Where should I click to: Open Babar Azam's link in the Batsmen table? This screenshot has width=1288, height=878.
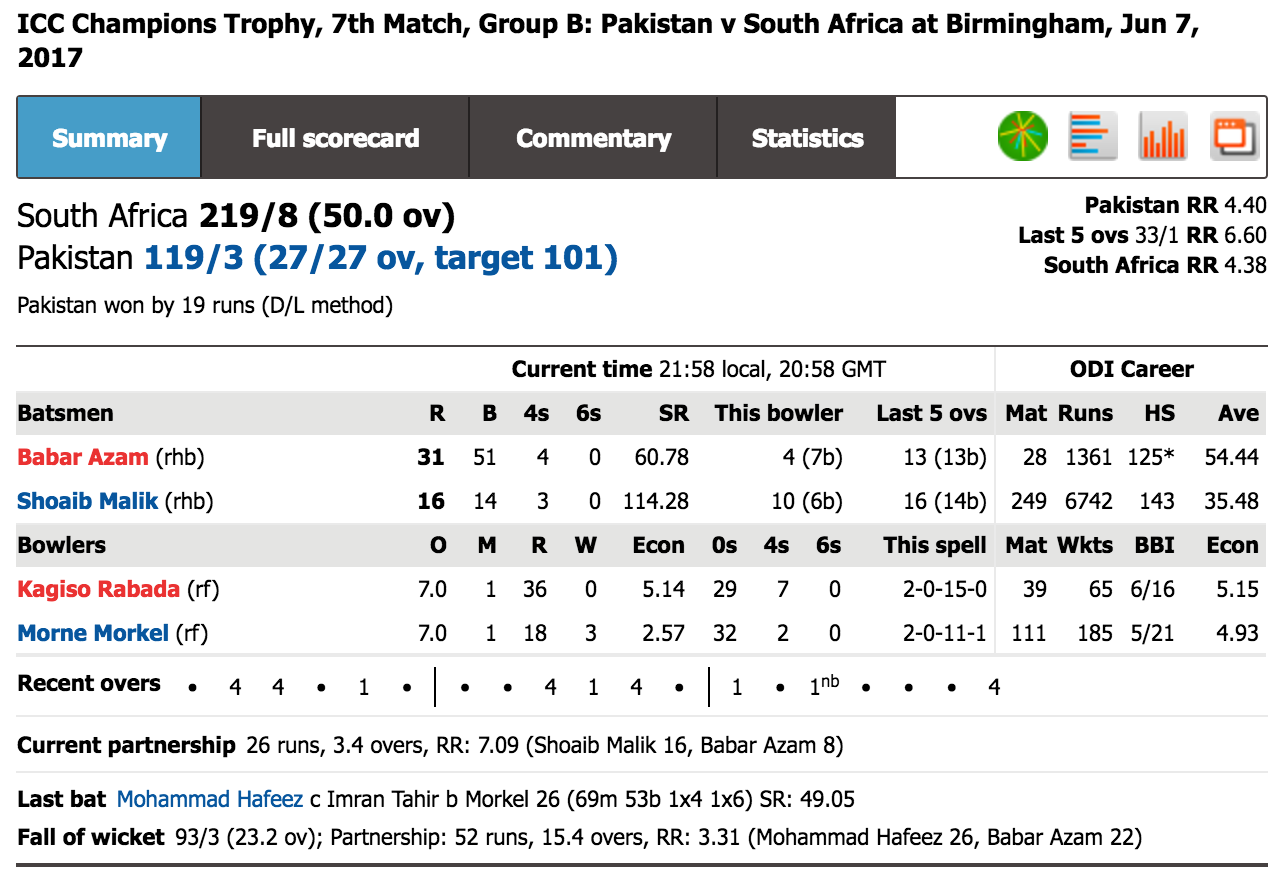tap(83, 457)
